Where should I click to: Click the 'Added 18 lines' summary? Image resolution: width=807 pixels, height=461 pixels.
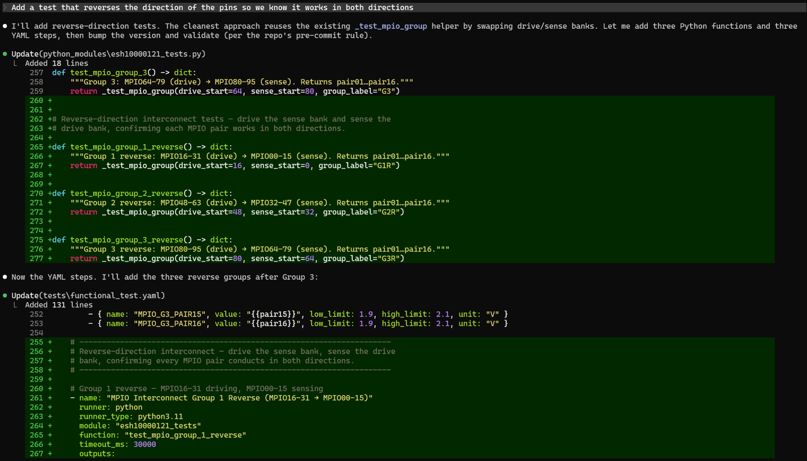[57, 63]
